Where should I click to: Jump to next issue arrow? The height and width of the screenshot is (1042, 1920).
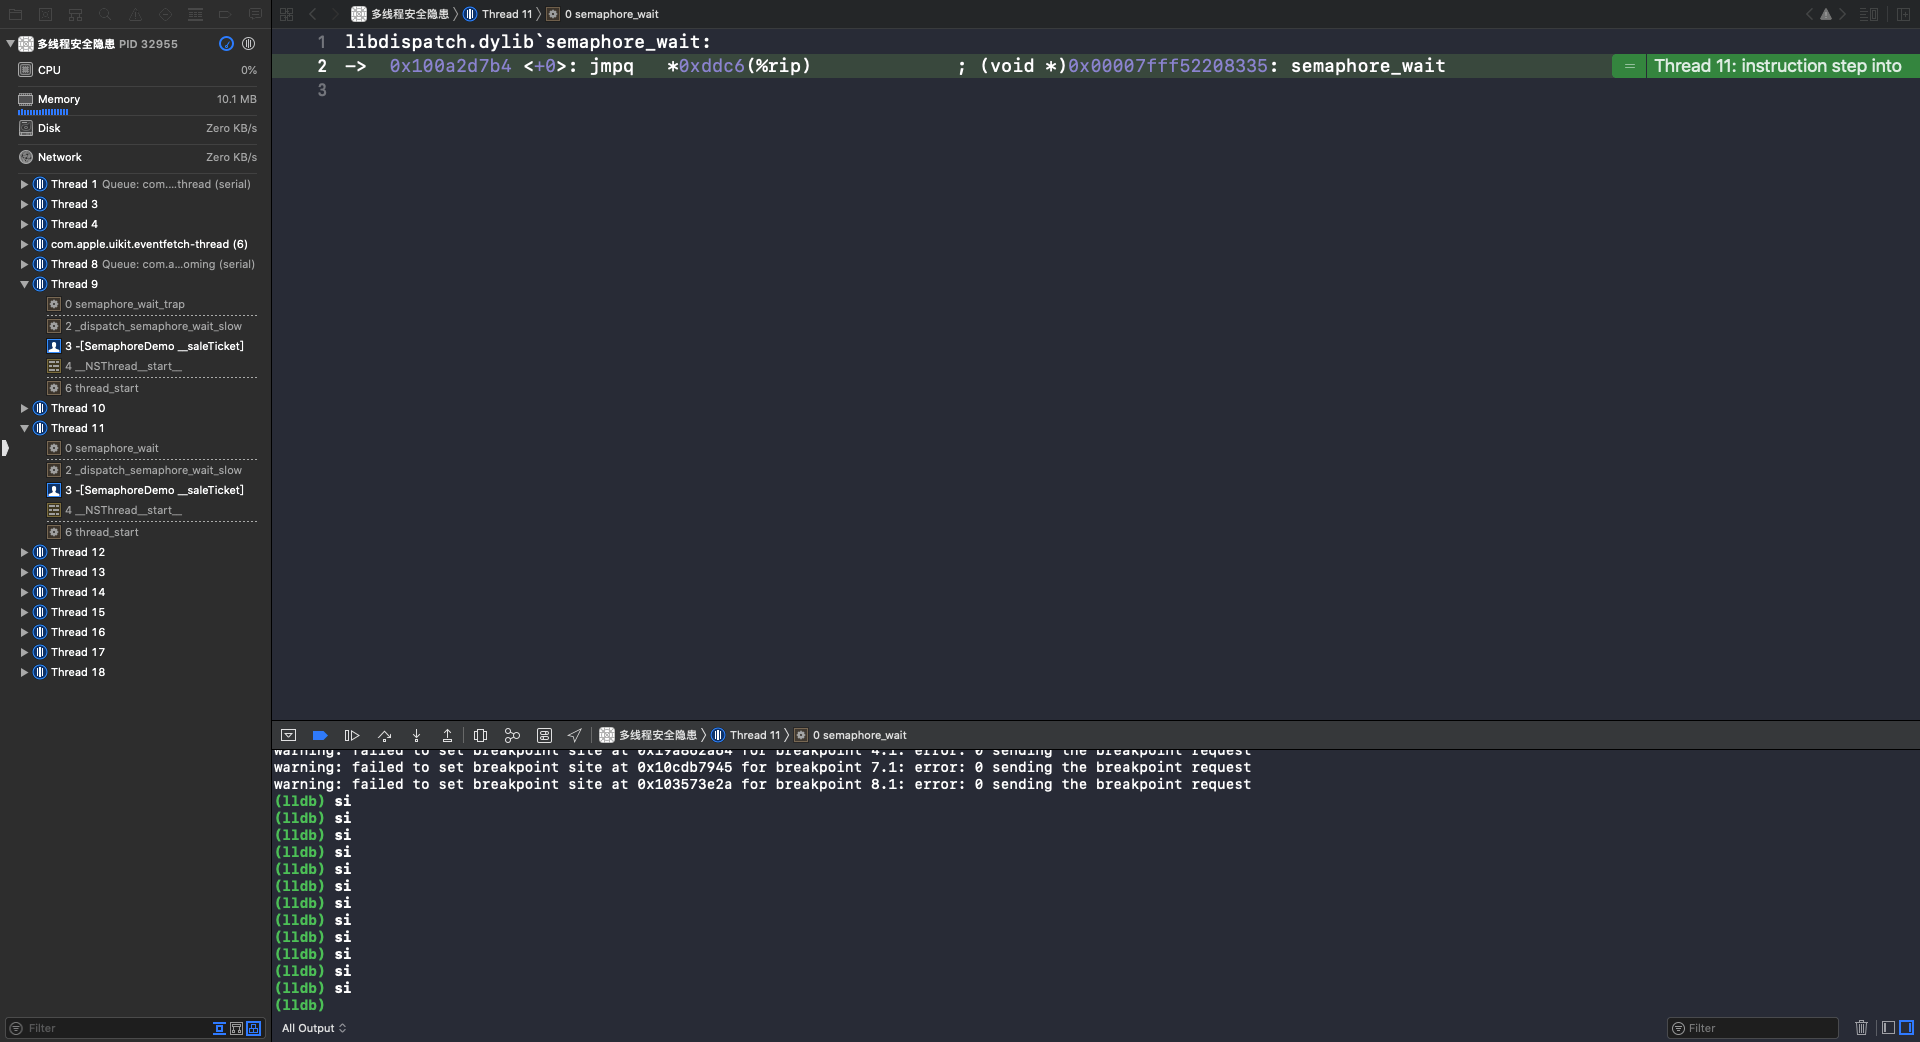coord(1843,14)
